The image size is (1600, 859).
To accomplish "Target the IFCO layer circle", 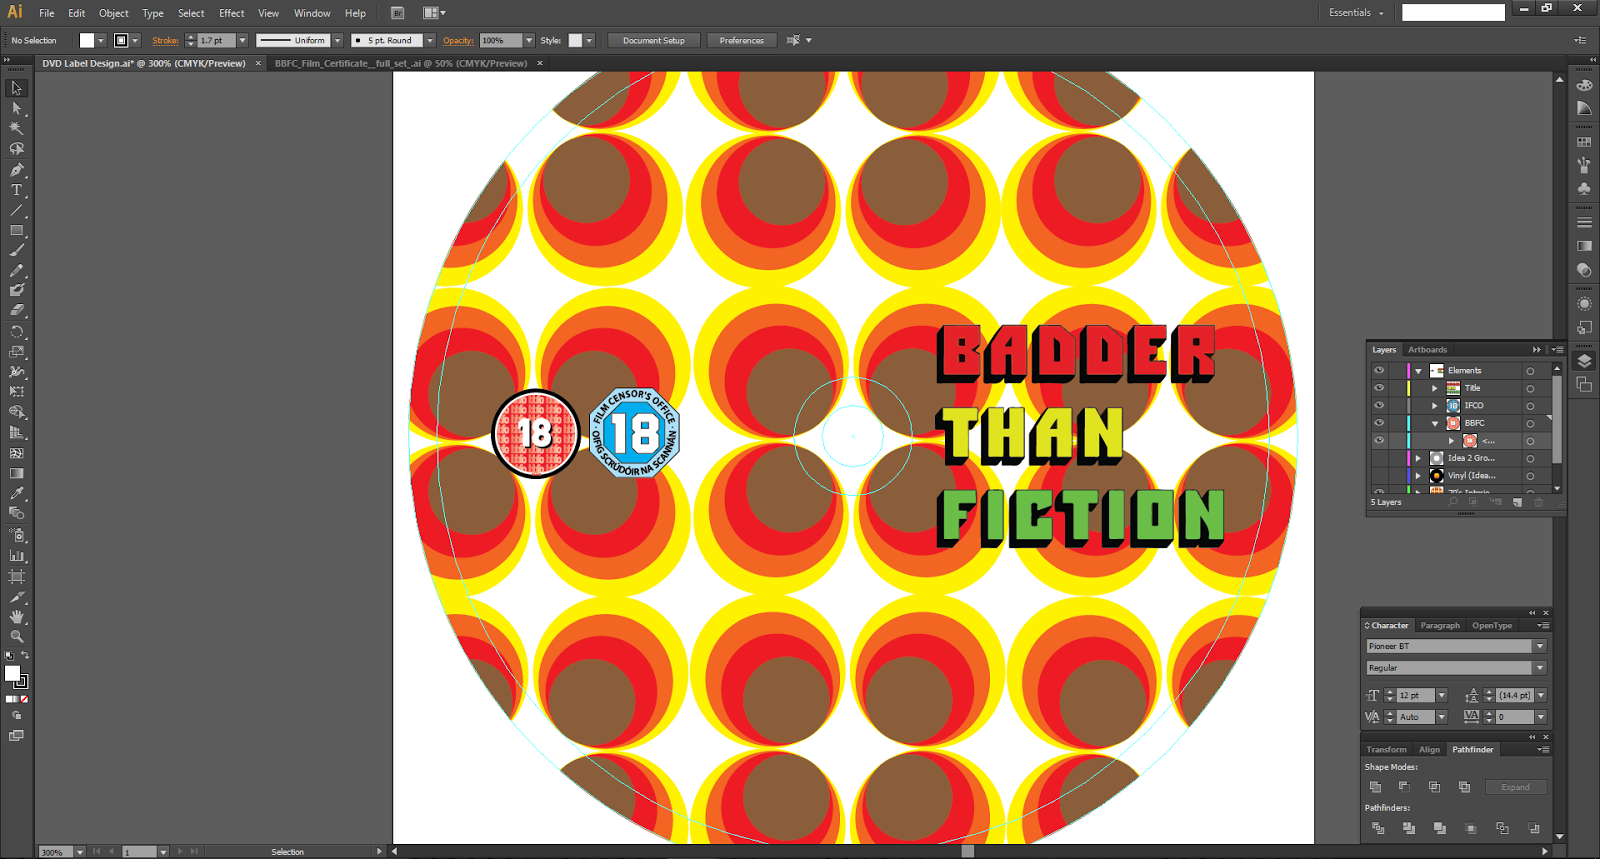I will pyautogui.click(x=1530, y=406).
